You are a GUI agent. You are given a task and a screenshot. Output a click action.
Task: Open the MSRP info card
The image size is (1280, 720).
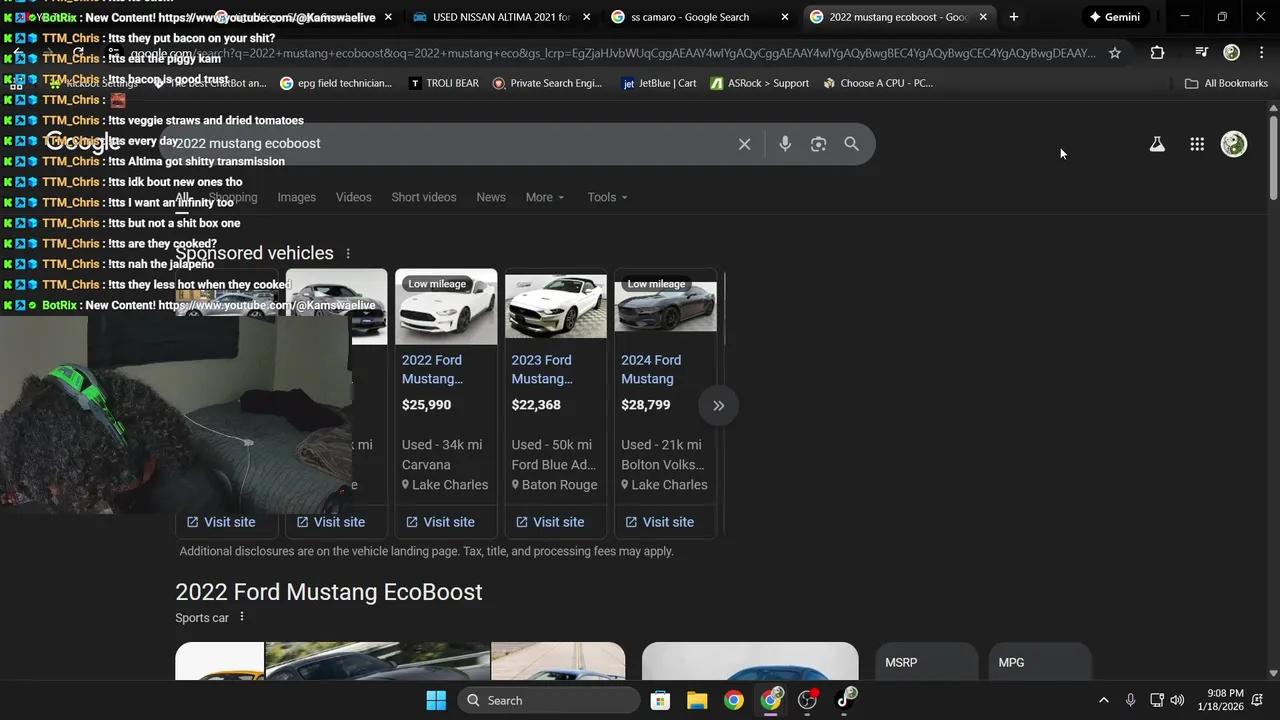pos(926,662)
